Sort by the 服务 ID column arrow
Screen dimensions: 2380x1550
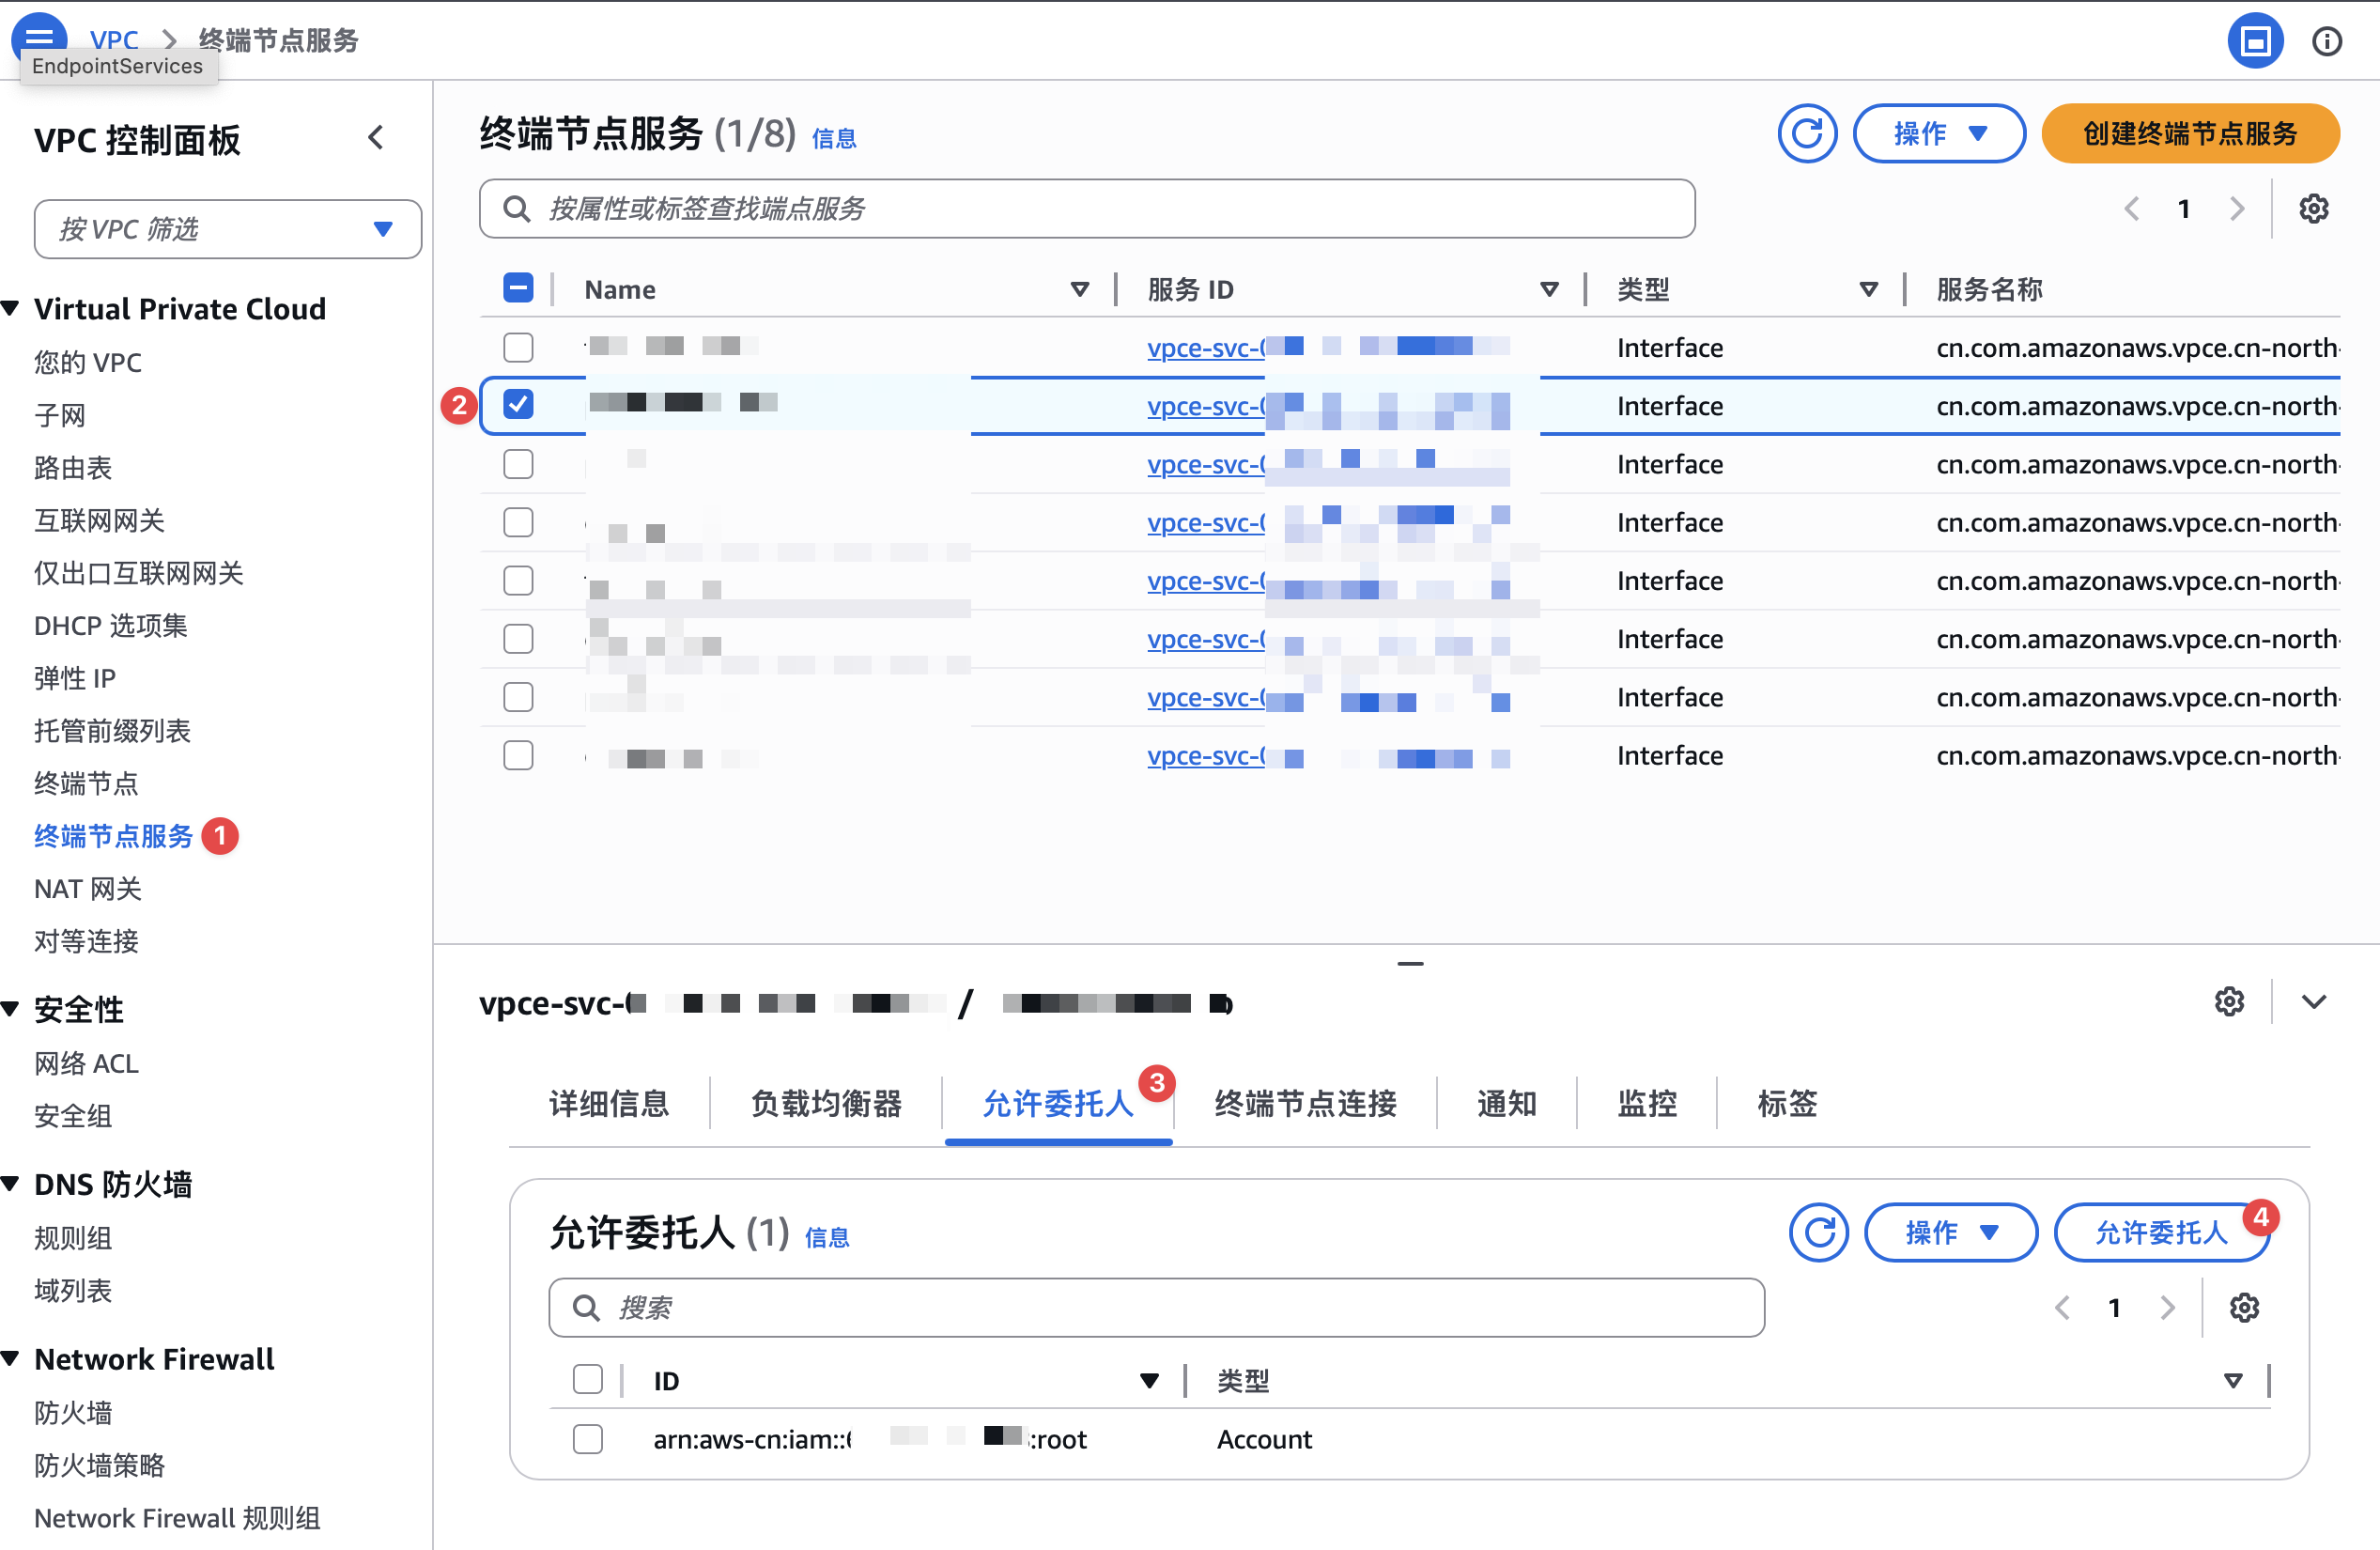pos(1549,290)
